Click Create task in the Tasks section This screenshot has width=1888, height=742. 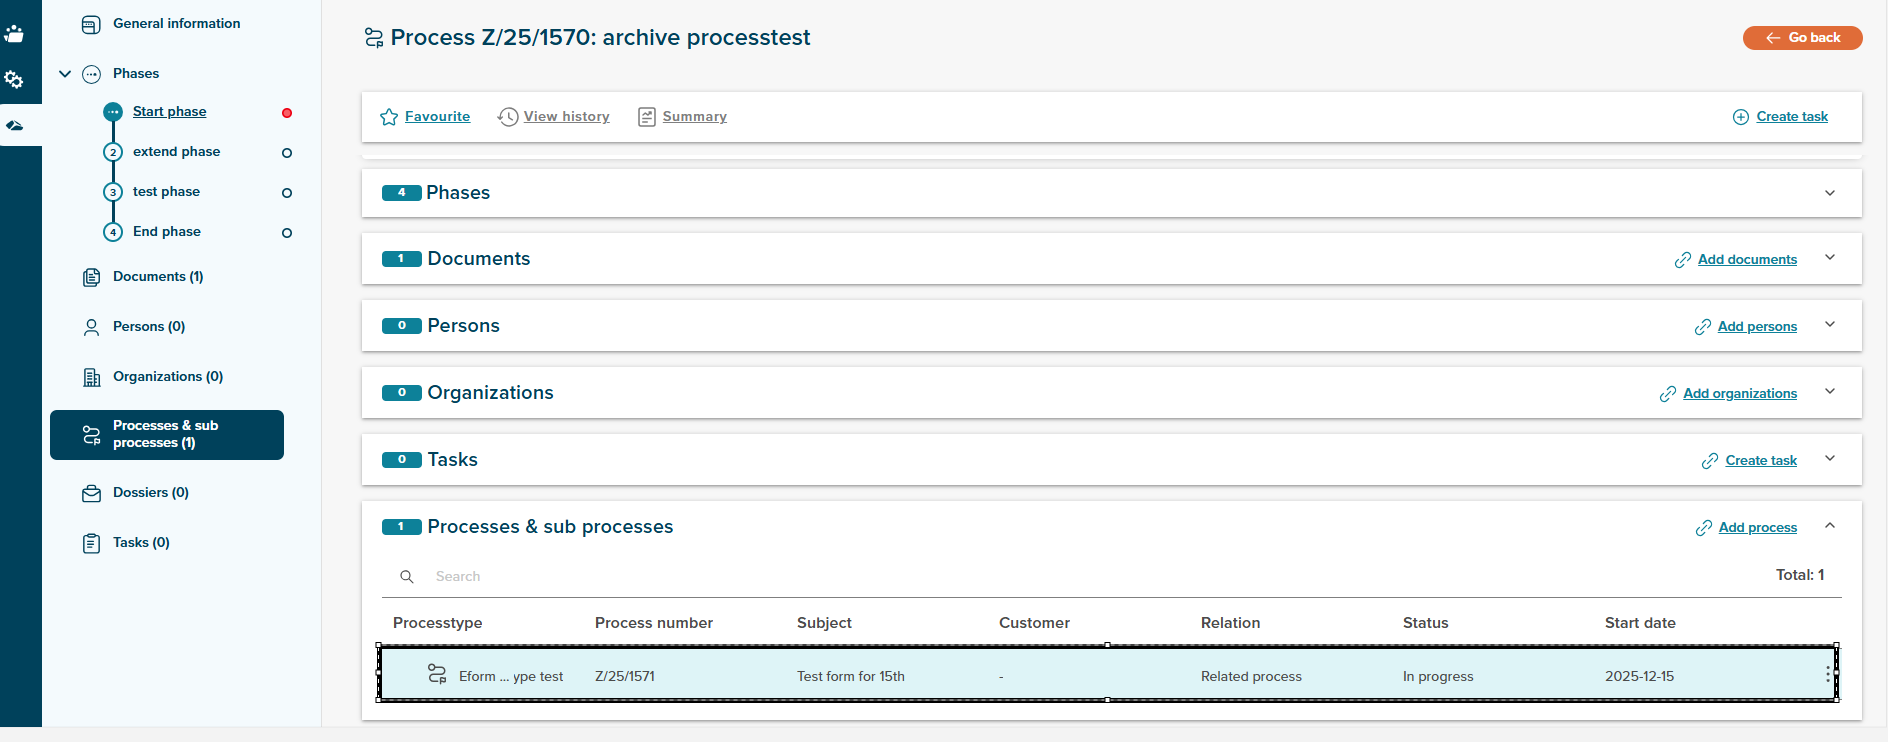(1761, 460)
